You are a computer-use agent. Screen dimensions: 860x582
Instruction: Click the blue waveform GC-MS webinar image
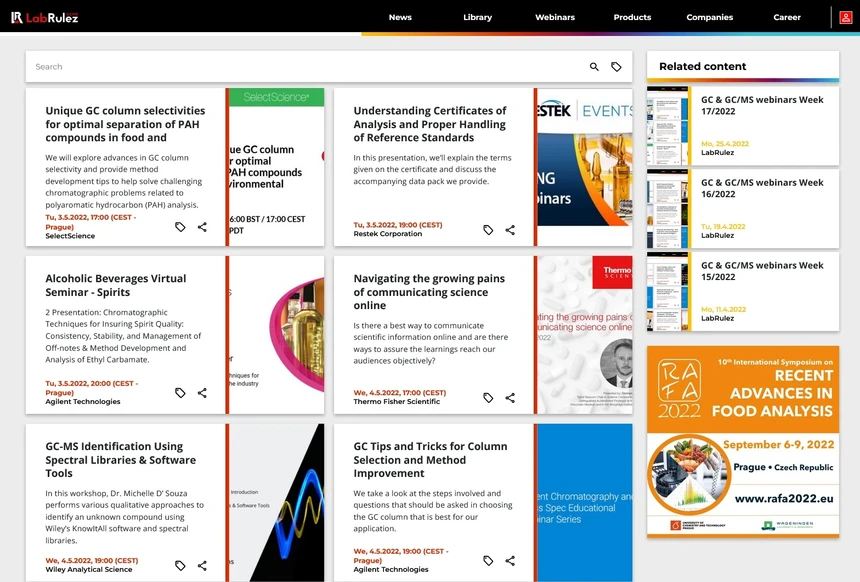[276, 502]
